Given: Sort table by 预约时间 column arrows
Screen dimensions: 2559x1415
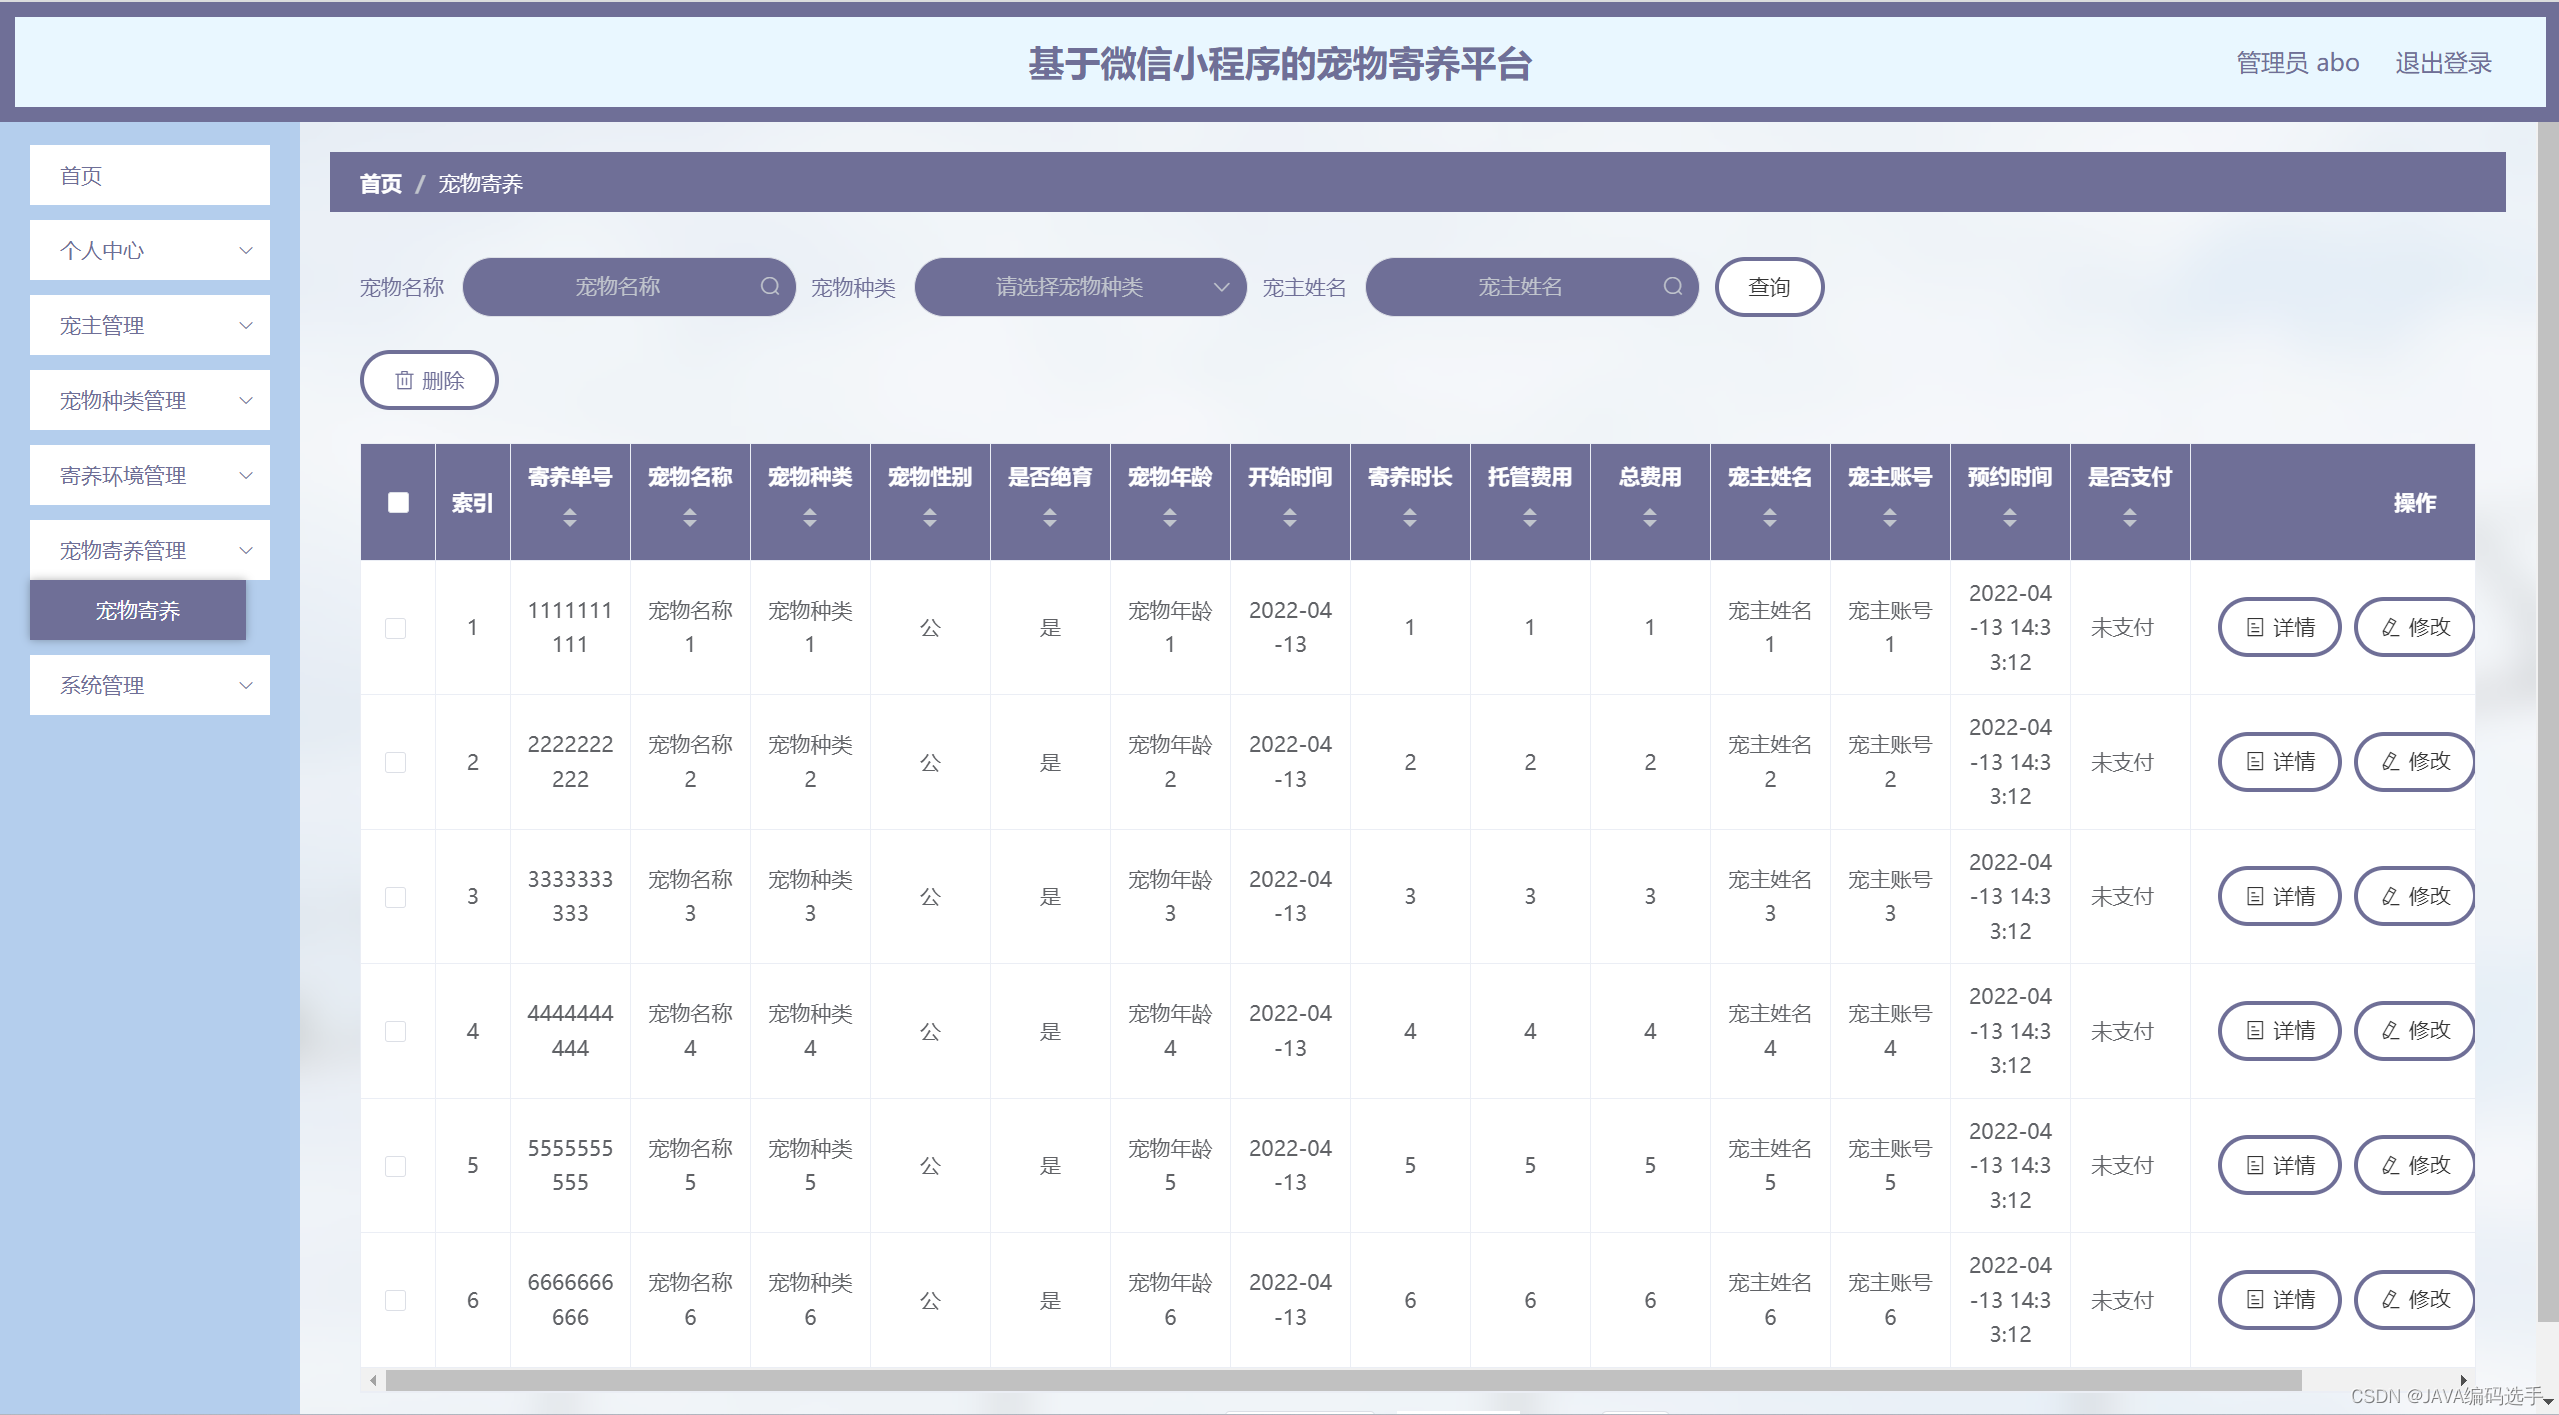Looking at the screenshot, I should [x=2010, y=518].
